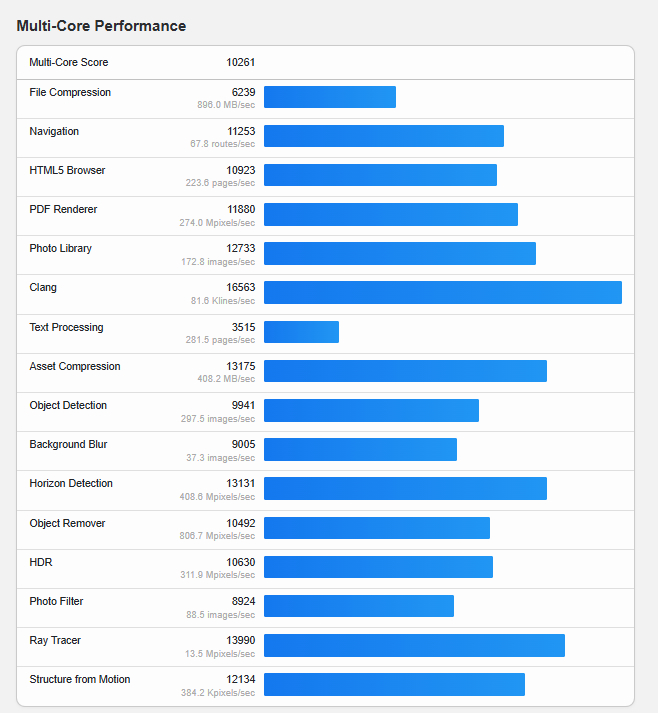Viewport: 658px width, 713px height.
Task: Click the Navigation row label
Action: (54, 131)
